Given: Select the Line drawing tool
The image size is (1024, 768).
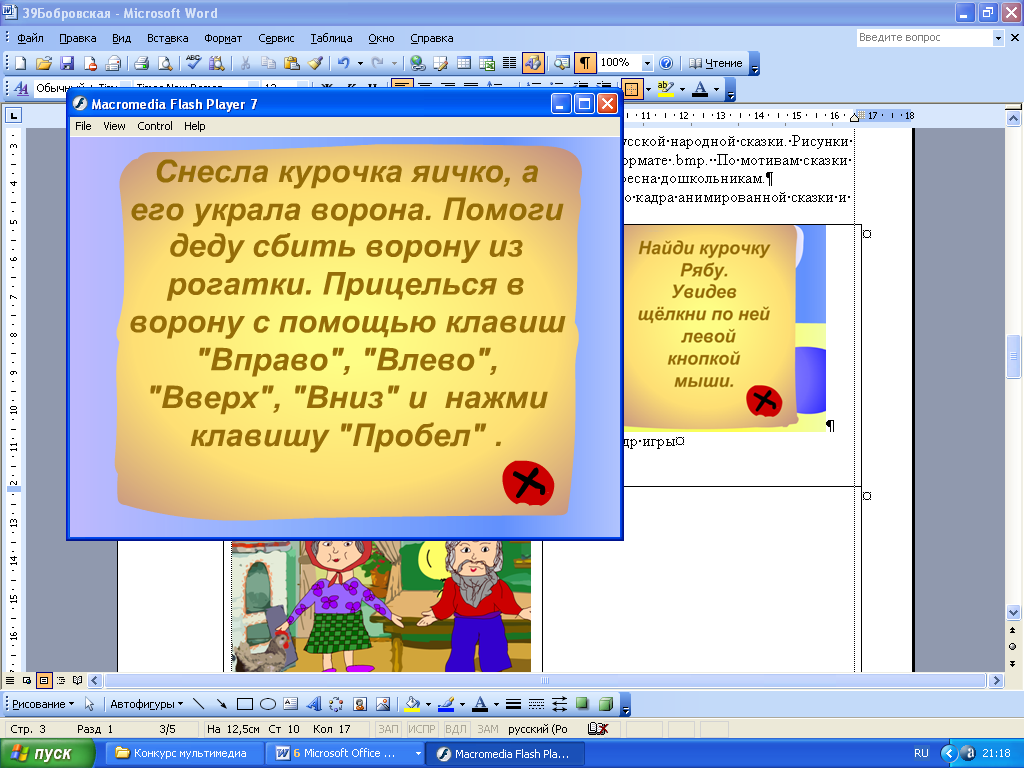Looking at the screenshot, I should coord(199,704).
